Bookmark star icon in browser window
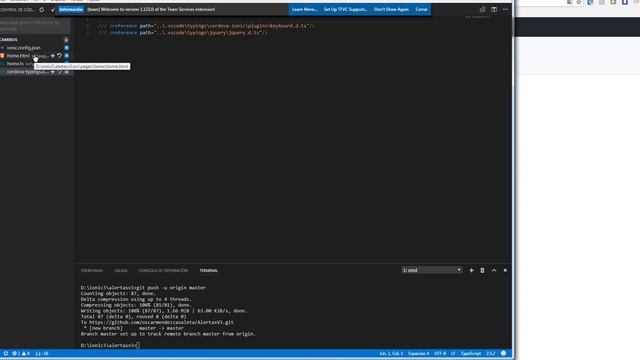This screenshot has width=640, height=360. (x=579, y=2)
